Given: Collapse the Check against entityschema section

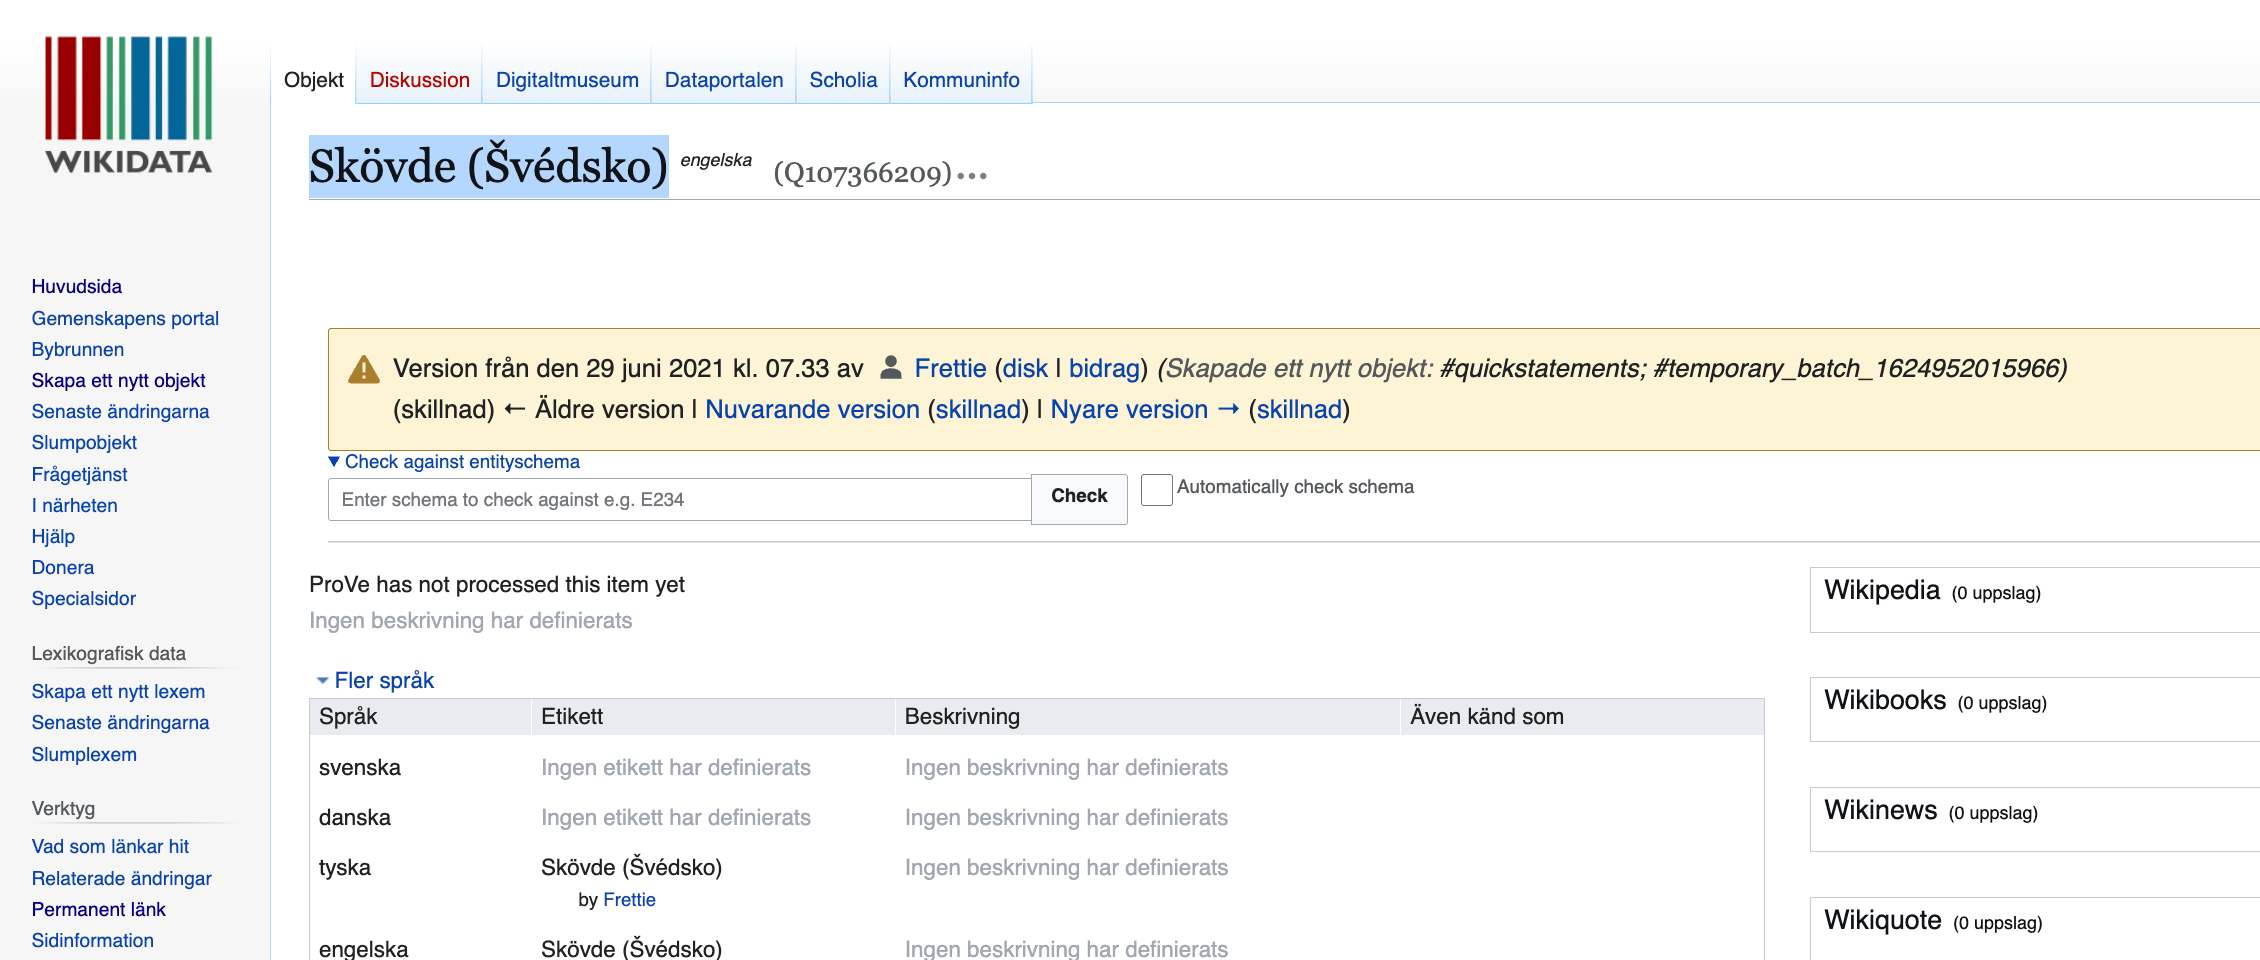Looking at the screenshot, I should tap(335, 462).
